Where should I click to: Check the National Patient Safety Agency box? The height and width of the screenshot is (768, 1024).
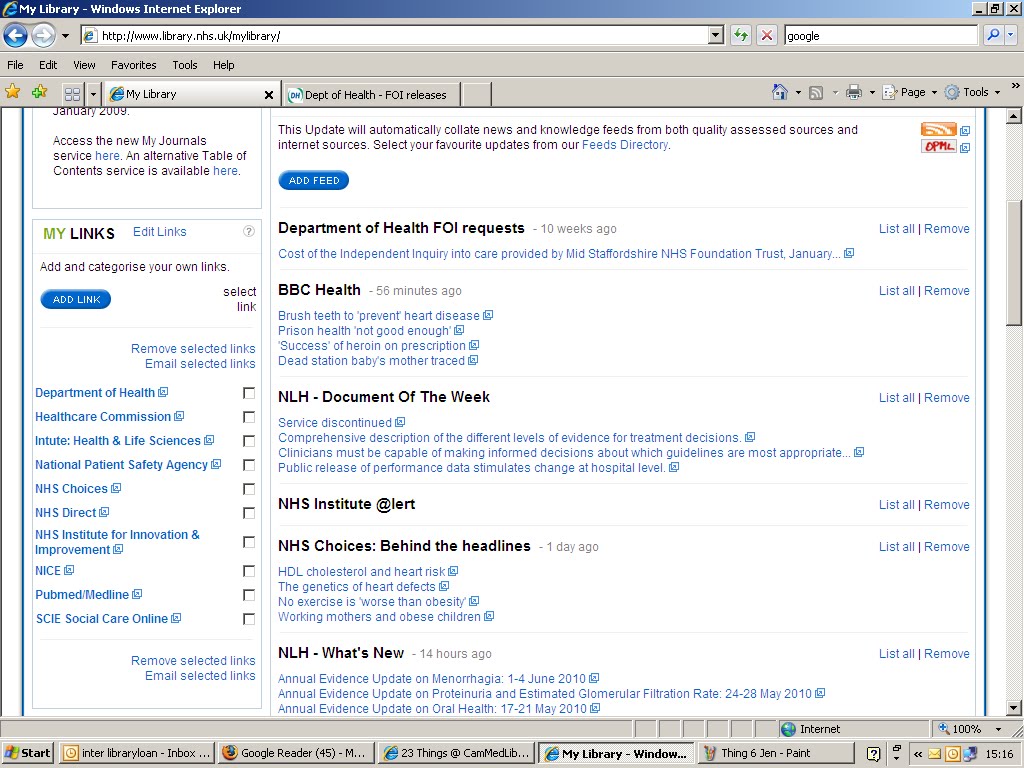click(249, 465)
